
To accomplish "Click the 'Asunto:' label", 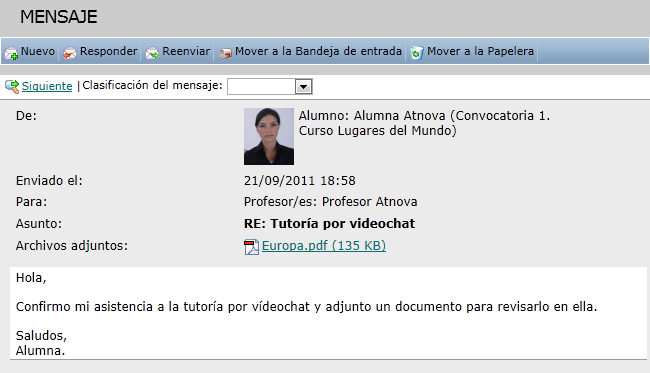I will pyautogui.click(x=39, y=224).
